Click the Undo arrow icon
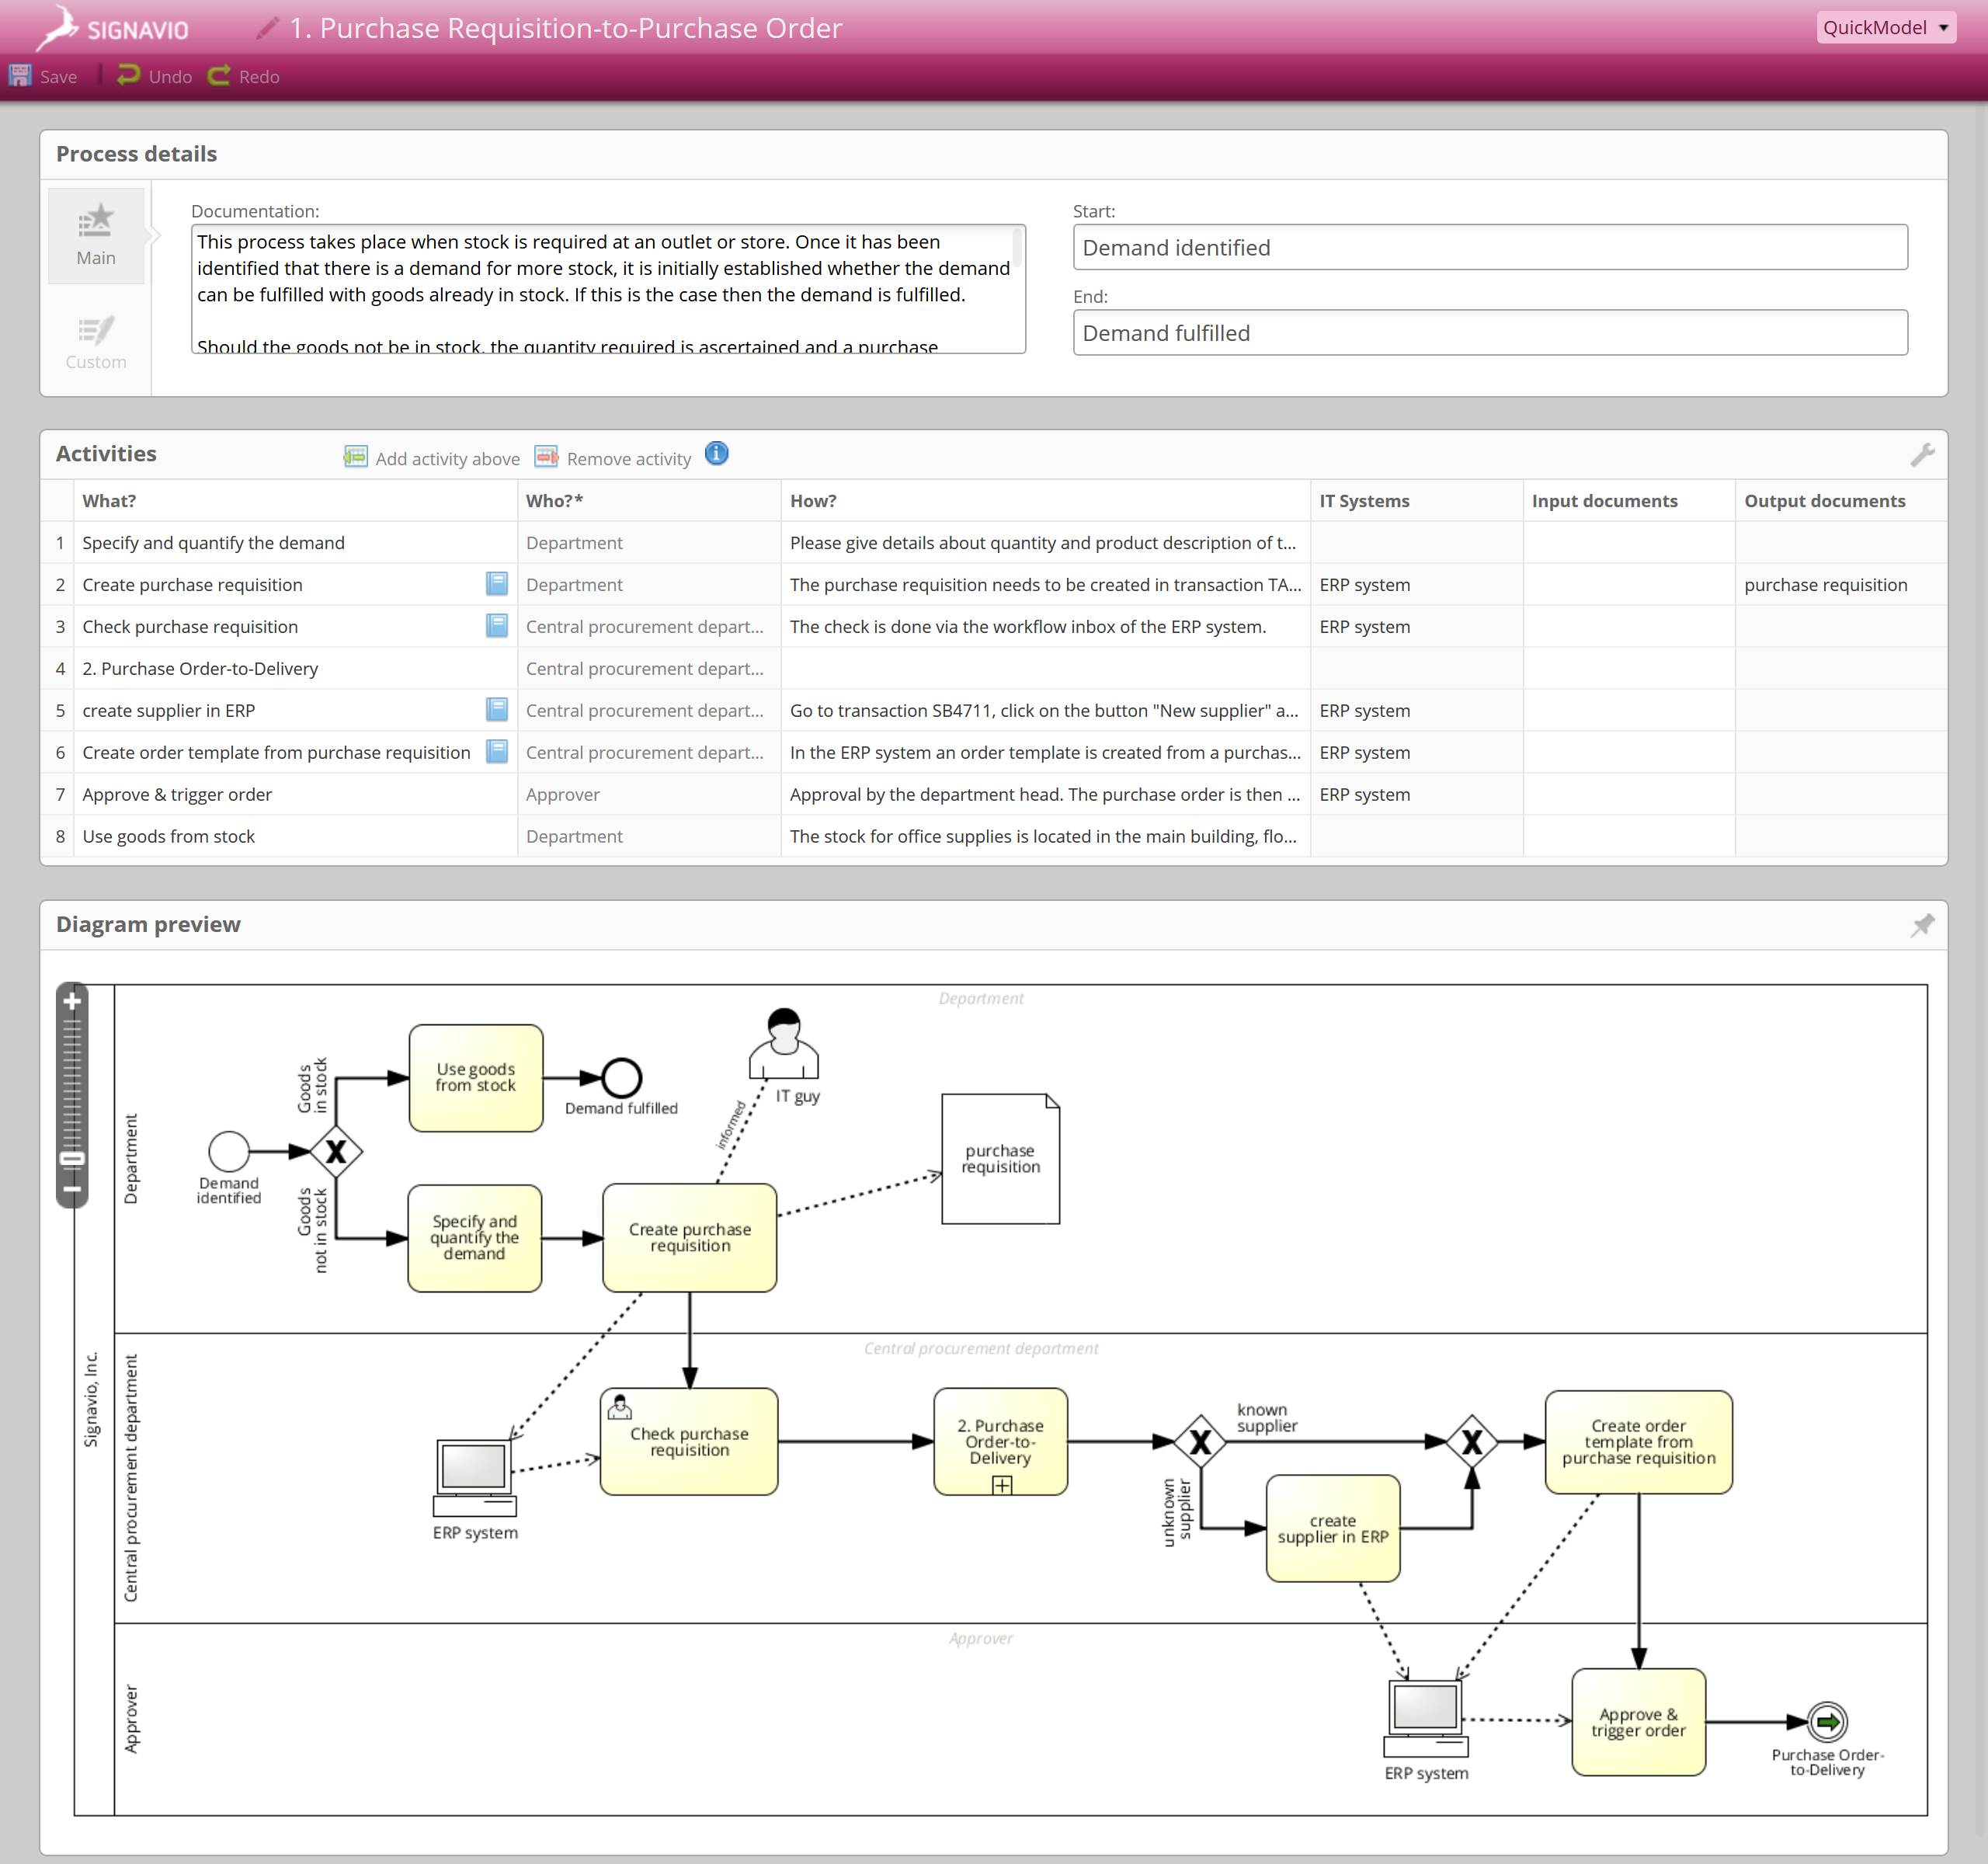 coord(128,76)
